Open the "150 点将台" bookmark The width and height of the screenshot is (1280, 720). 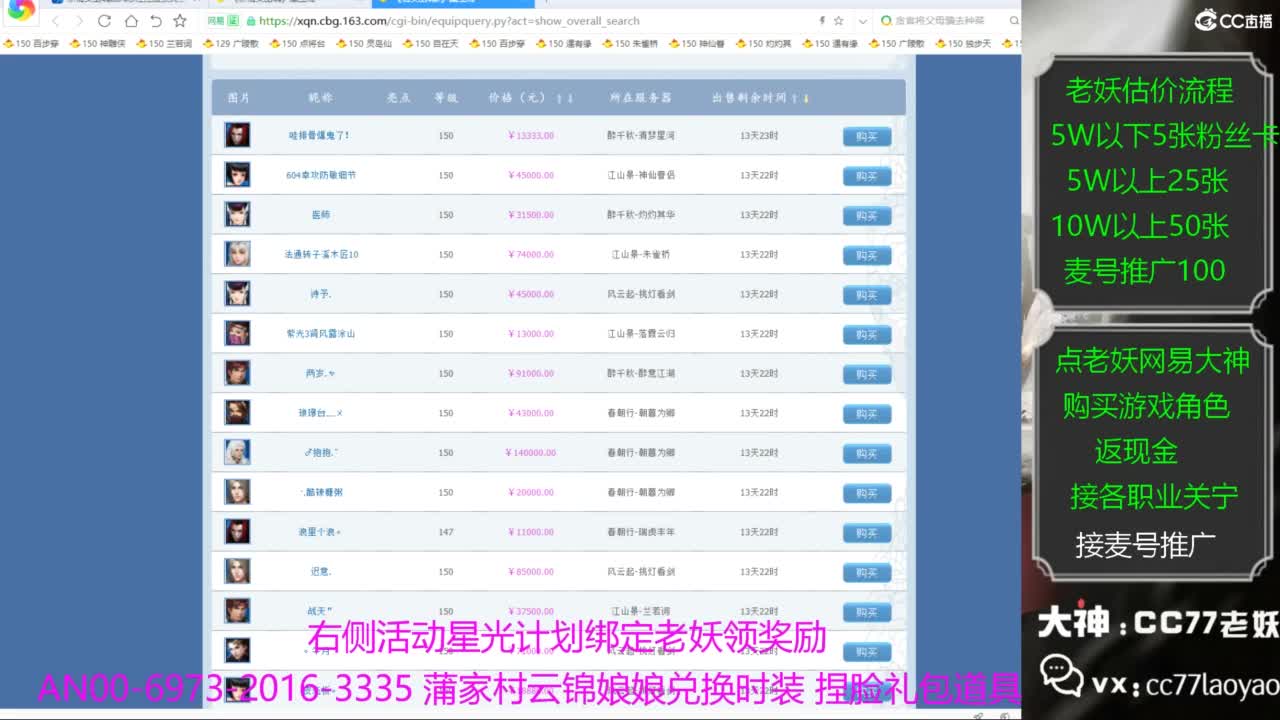(297, 44)
